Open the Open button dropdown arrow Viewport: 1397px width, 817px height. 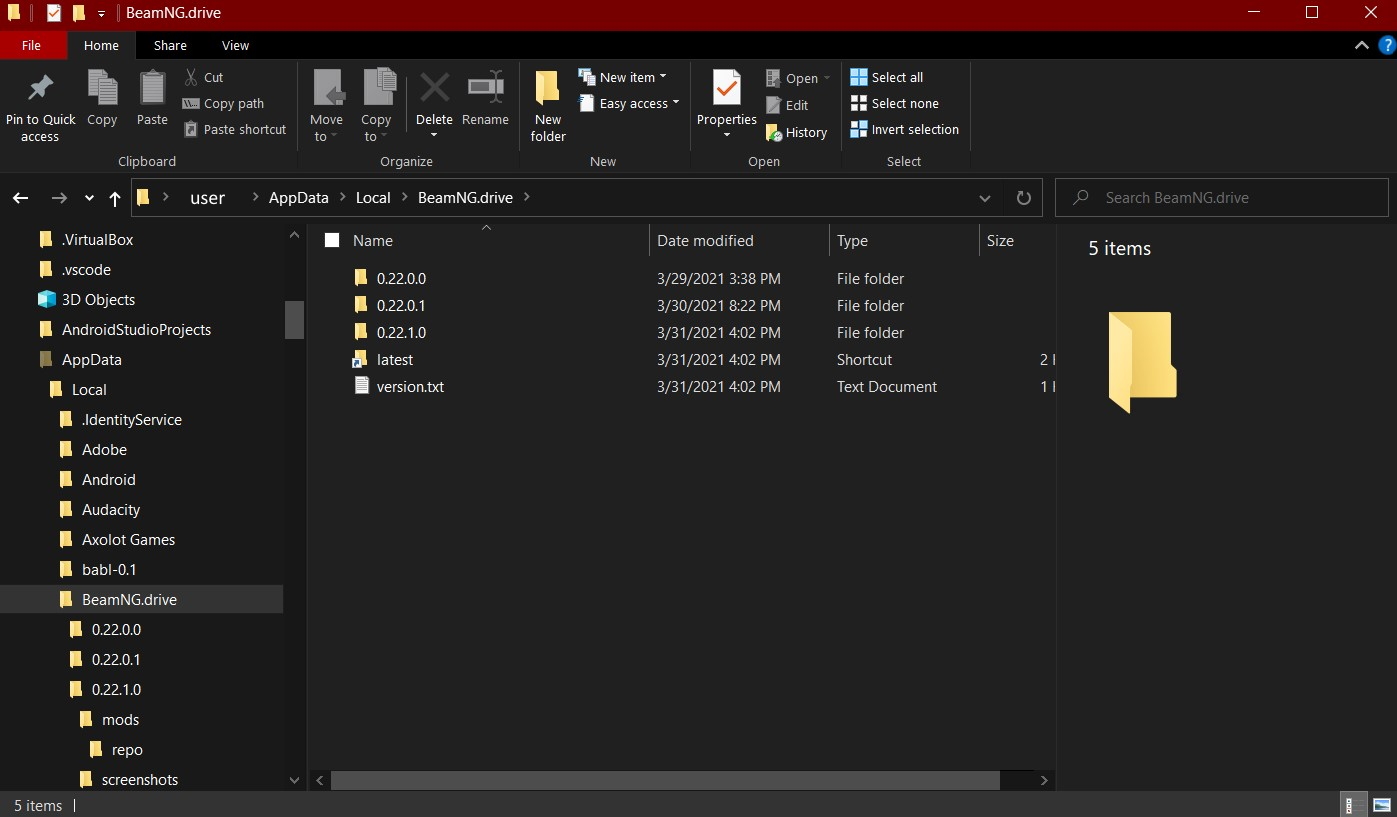827,78
